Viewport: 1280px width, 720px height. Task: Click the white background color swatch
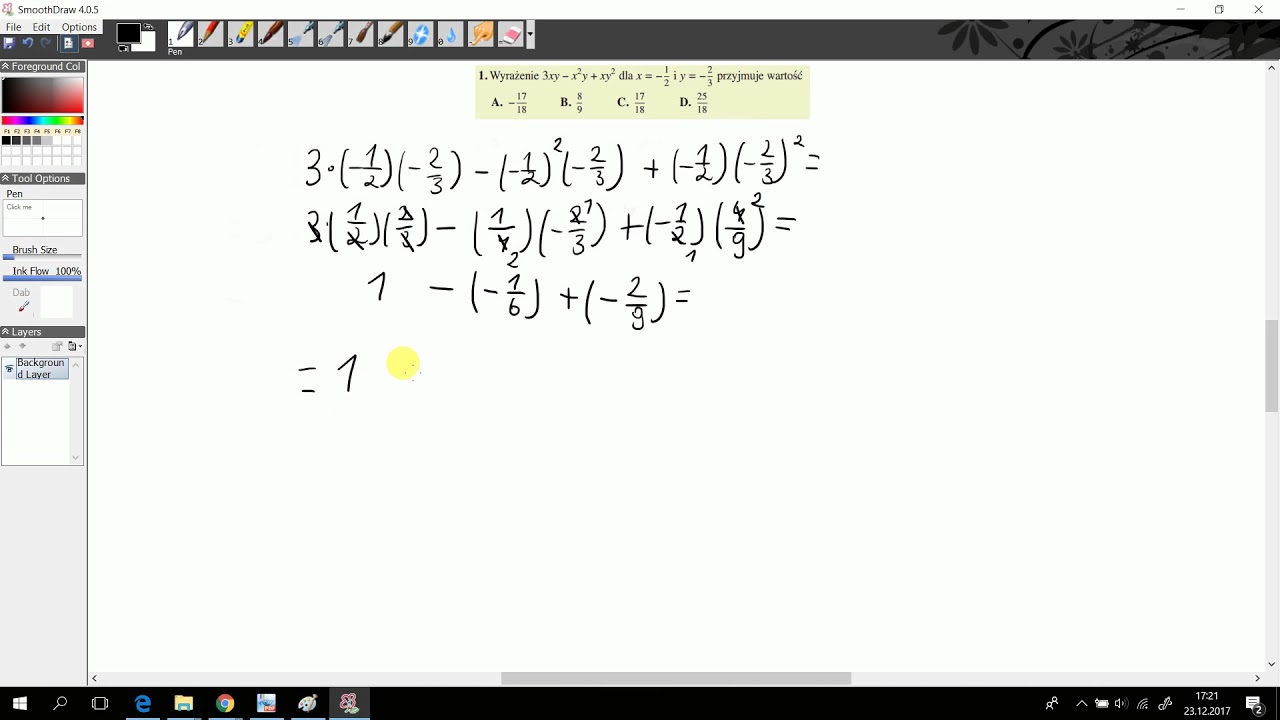[149, 41]
